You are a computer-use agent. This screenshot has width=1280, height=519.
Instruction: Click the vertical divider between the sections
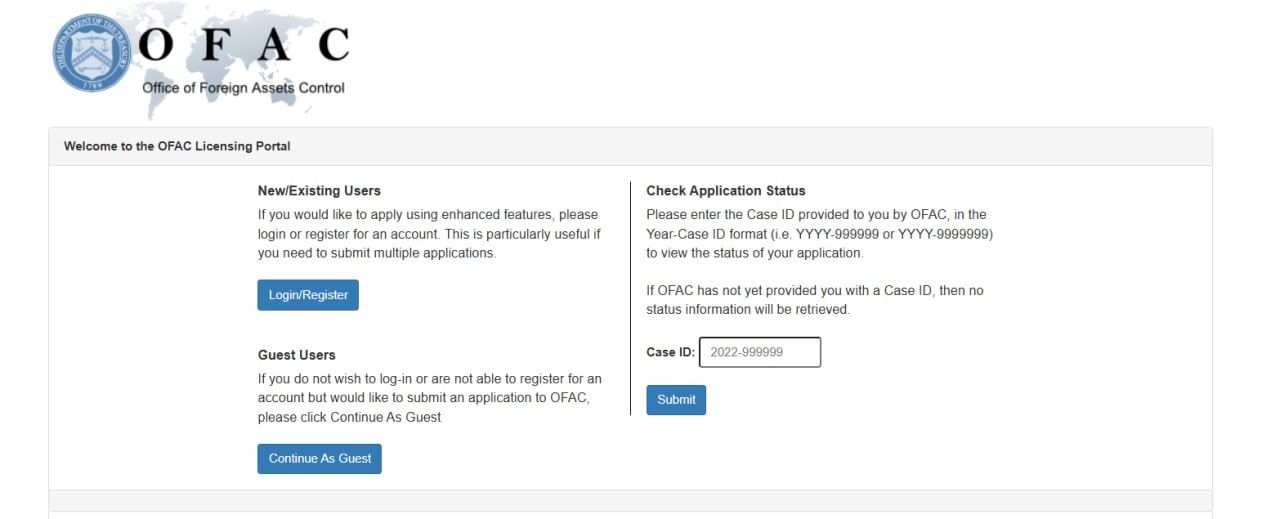coord(631,298)
